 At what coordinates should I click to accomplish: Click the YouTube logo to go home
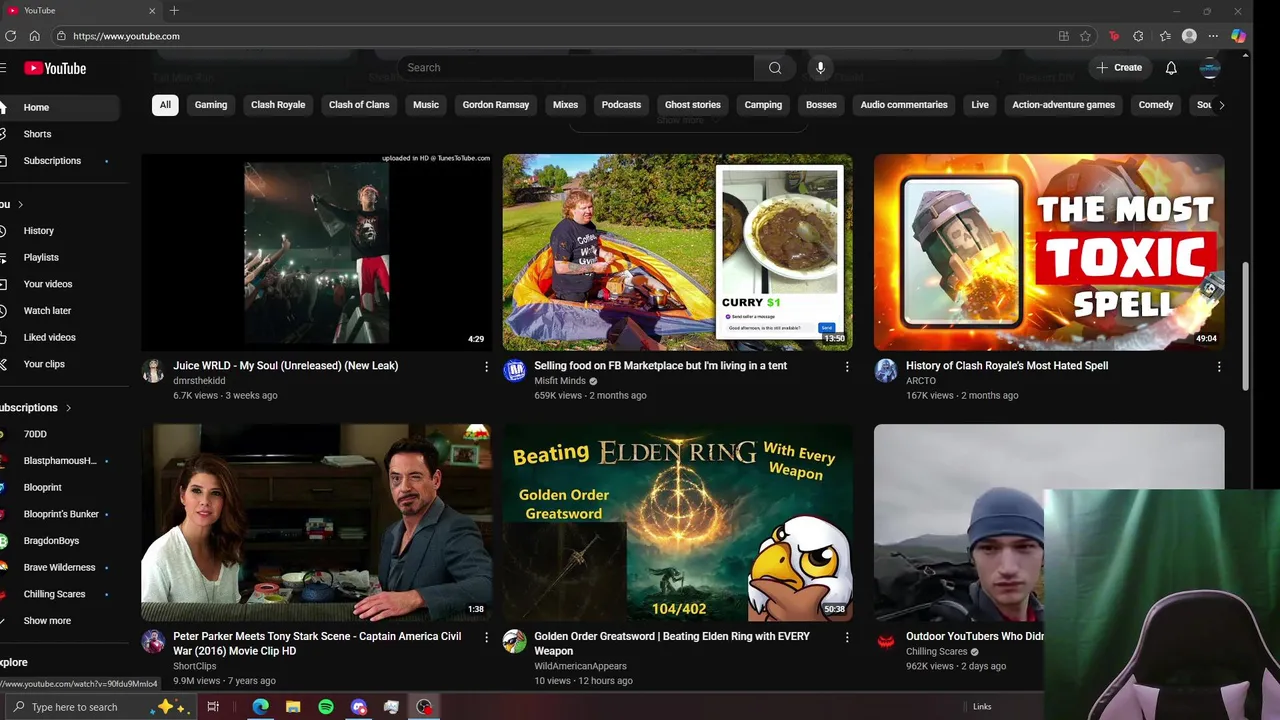click(x=55, y=68)
